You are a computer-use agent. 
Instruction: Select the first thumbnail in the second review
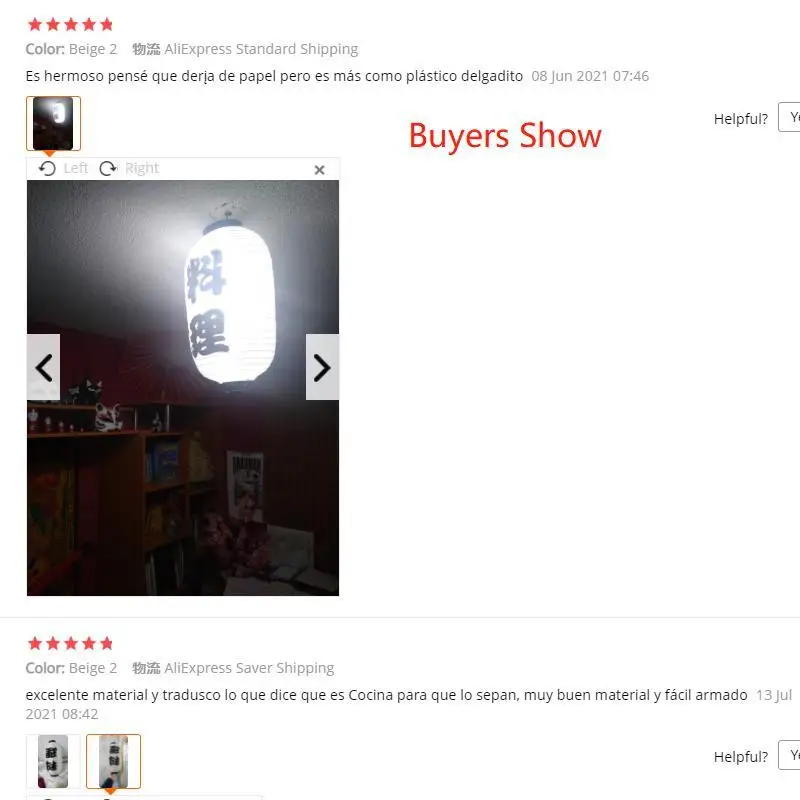tap(53, 761)
